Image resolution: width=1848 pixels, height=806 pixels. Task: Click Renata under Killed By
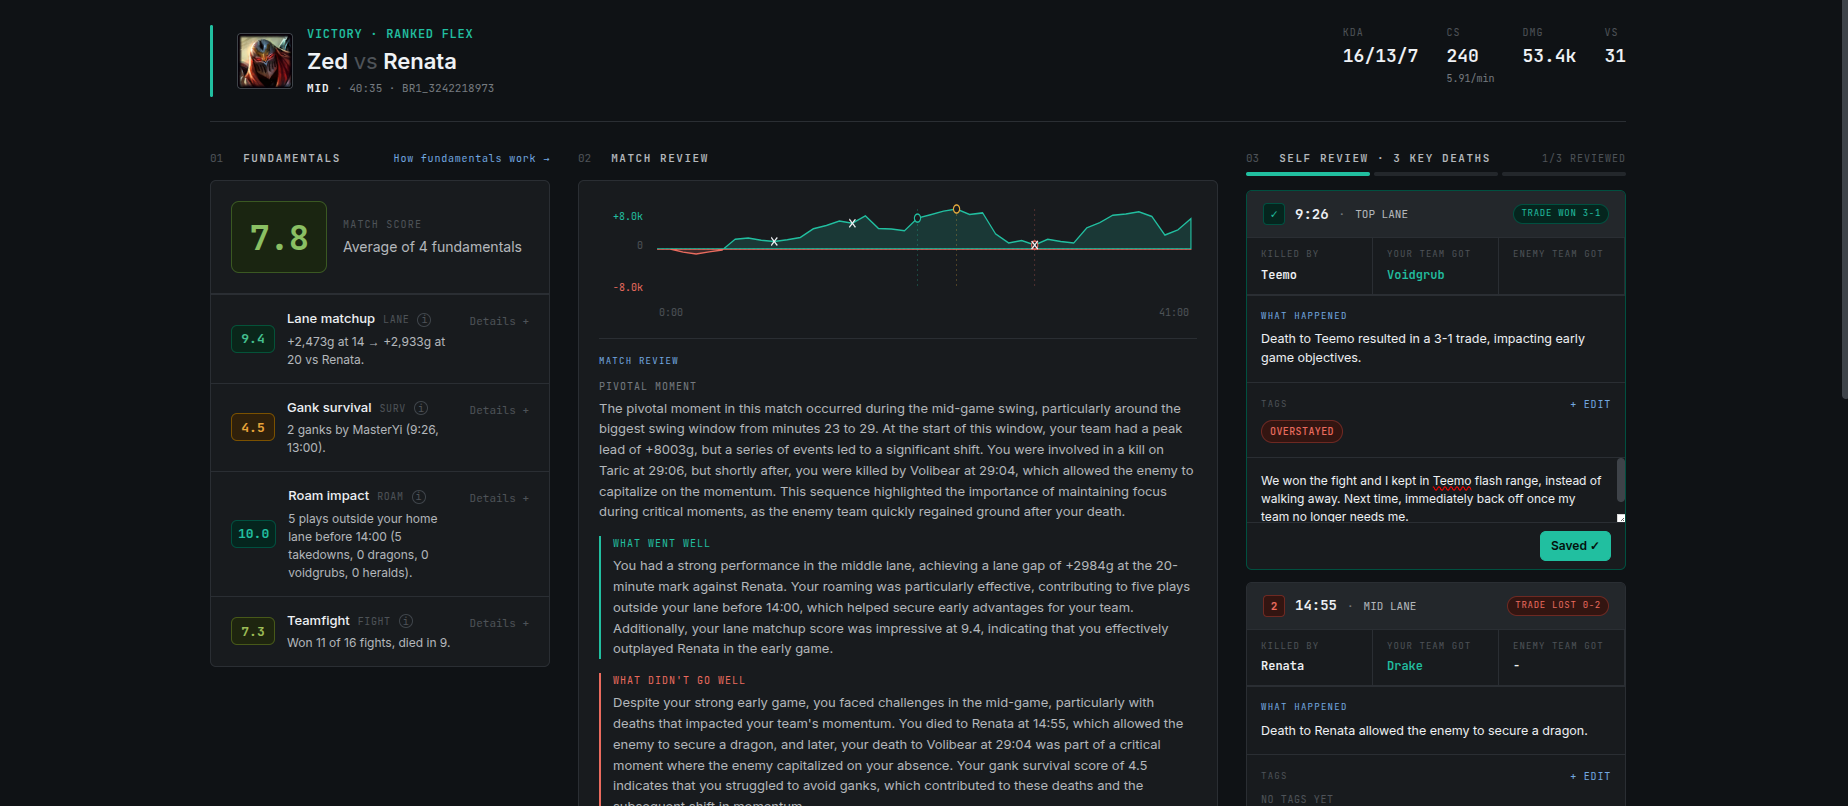[x=1282, y=666]
